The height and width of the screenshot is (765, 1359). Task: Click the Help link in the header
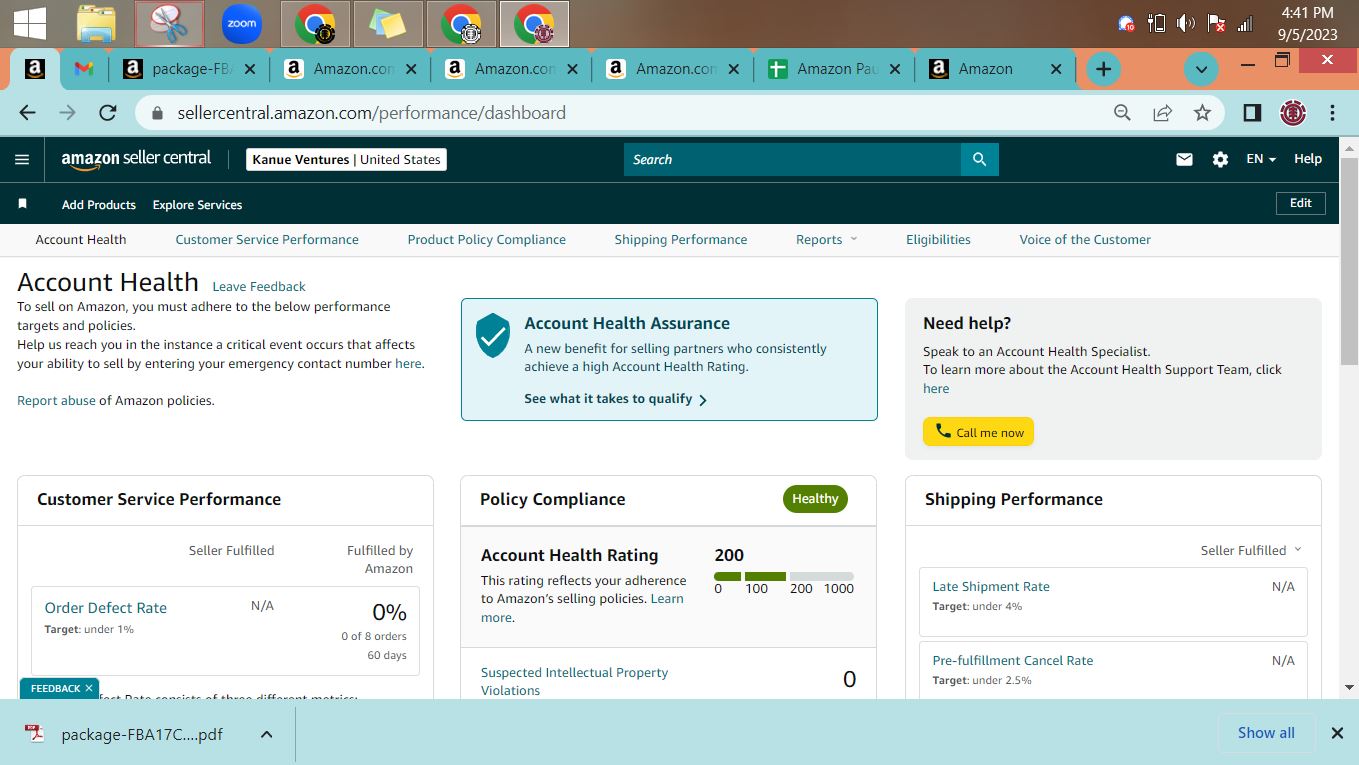coord(1308,159)
